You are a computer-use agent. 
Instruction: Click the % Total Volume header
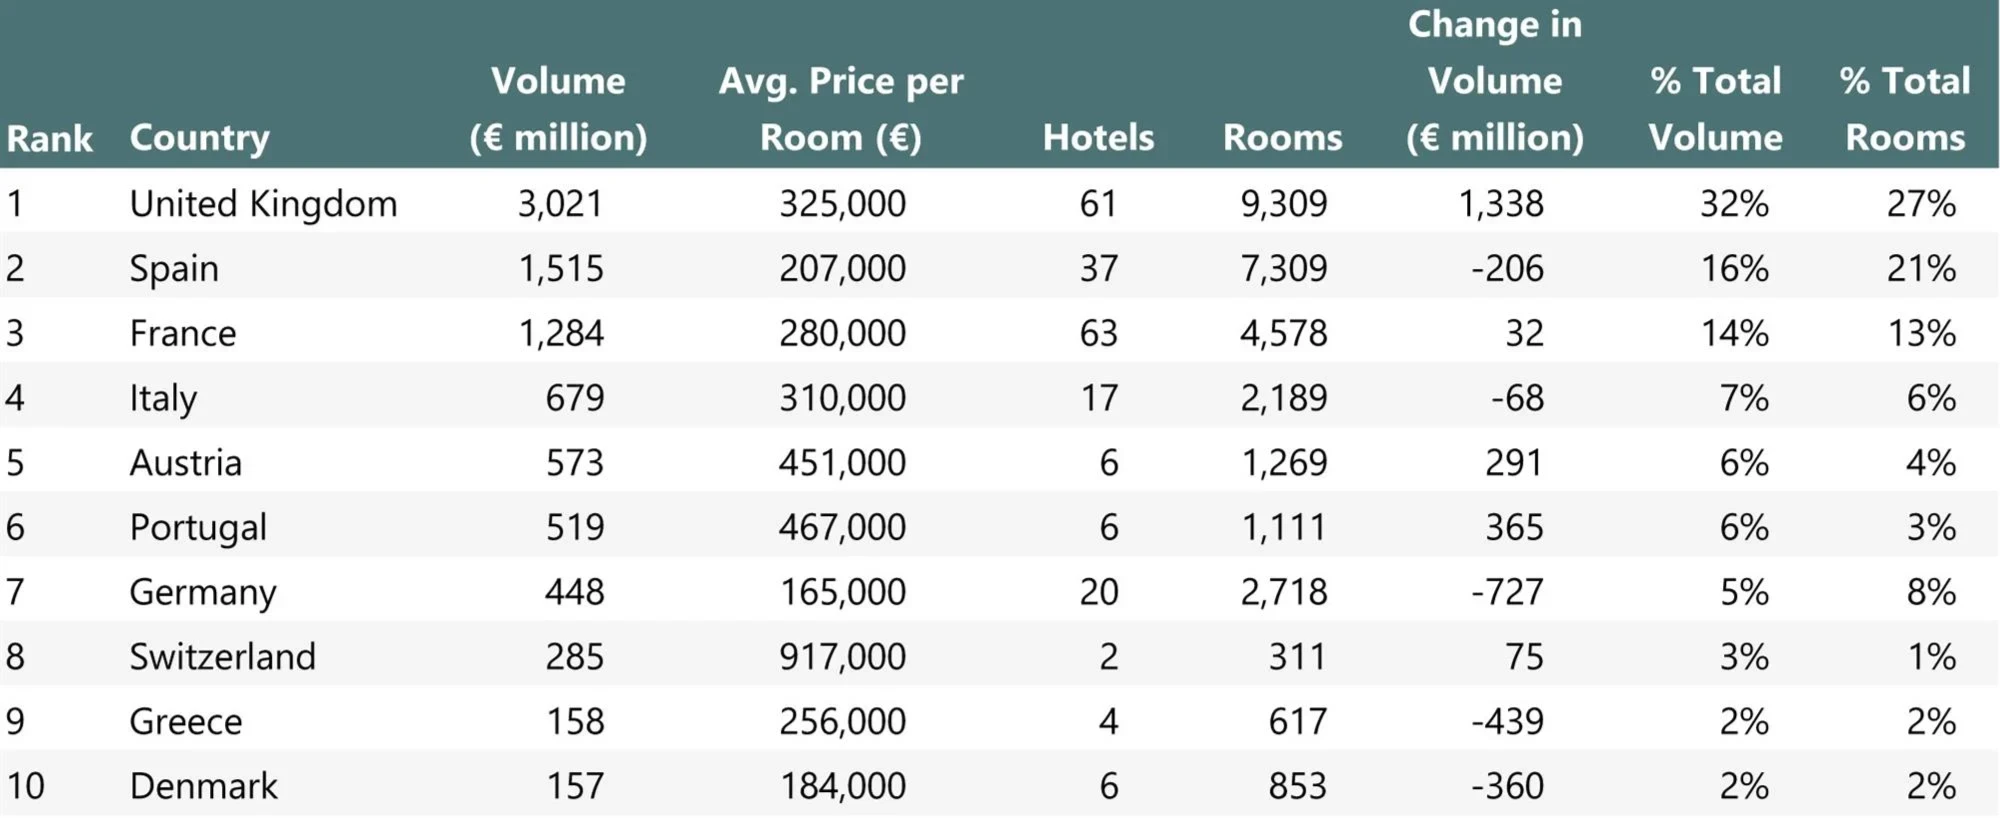1715,109
